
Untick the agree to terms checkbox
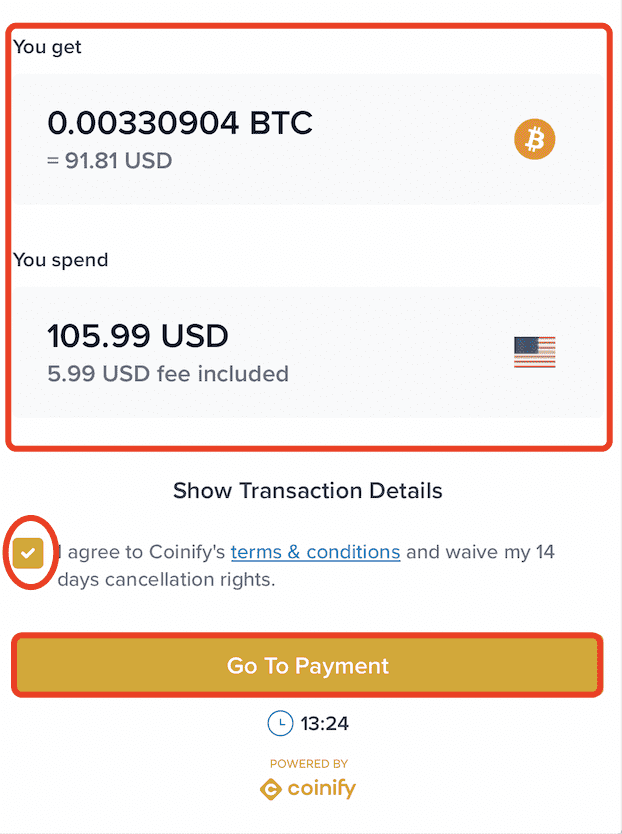(28, 553)
